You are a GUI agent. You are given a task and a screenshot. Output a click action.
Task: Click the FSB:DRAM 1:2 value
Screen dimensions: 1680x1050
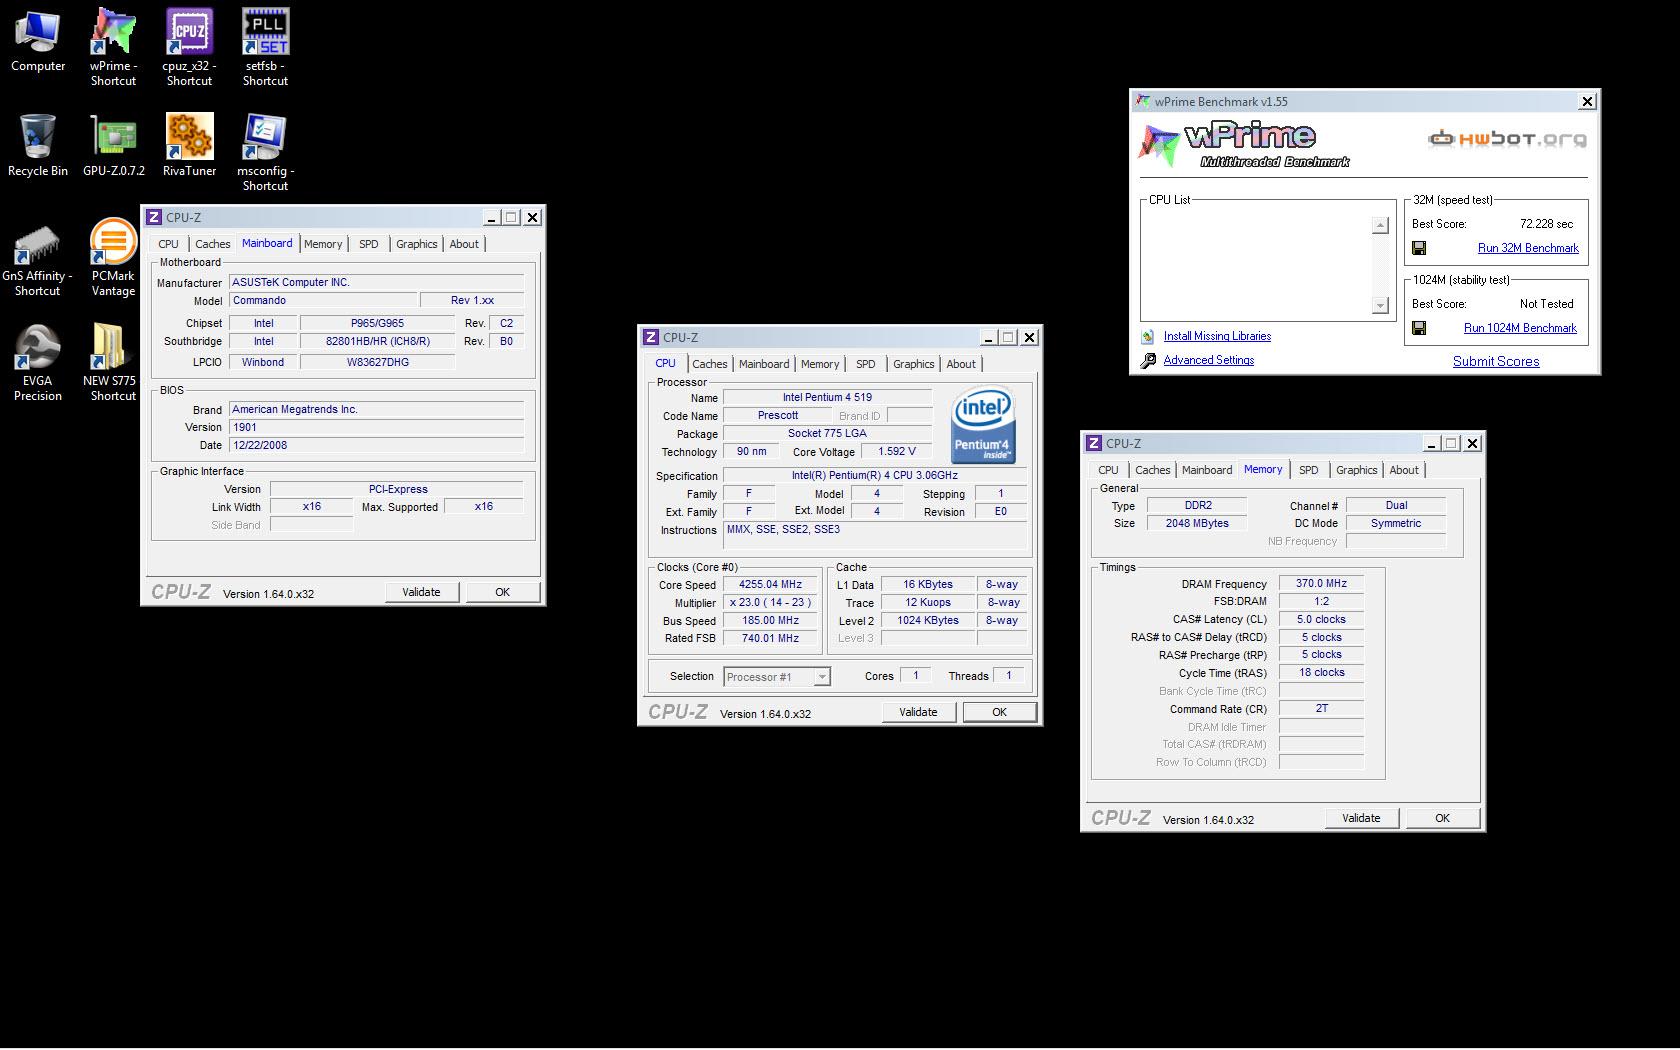(x=1321, y=602)
